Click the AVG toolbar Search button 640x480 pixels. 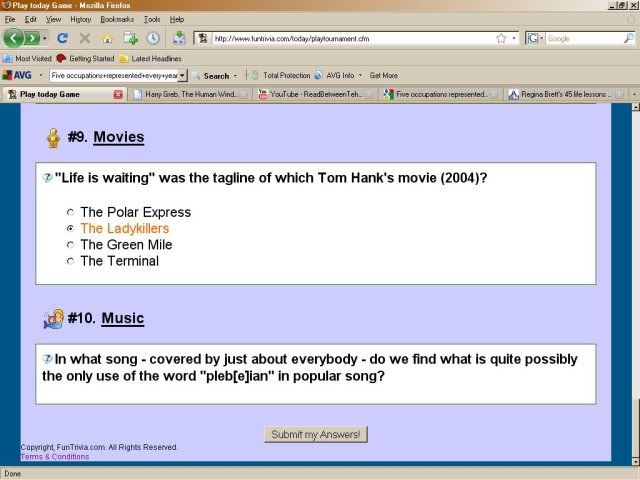point(210,75)
